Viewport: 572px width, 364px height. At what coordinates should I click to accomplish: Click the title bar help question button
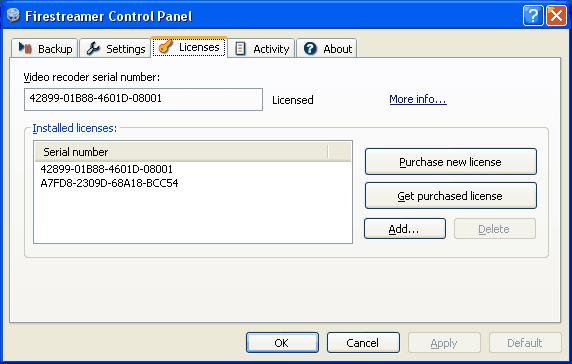(x=533, y=16)
